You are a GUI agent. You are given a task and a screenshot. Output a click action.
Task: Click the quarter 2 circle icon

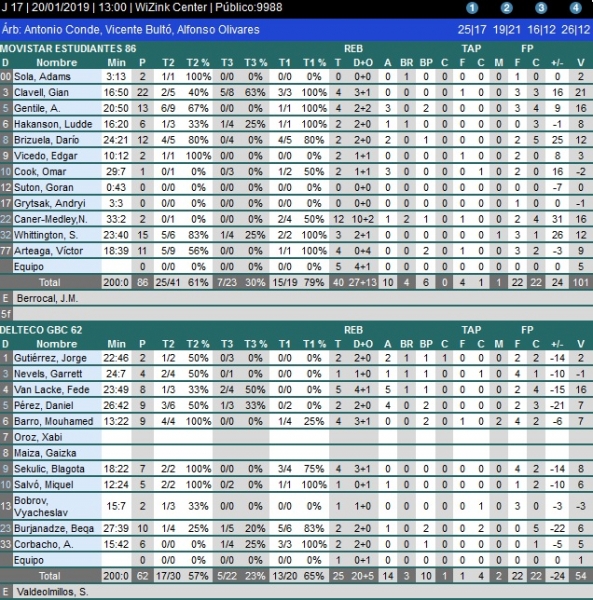click(x=506, y=8)
